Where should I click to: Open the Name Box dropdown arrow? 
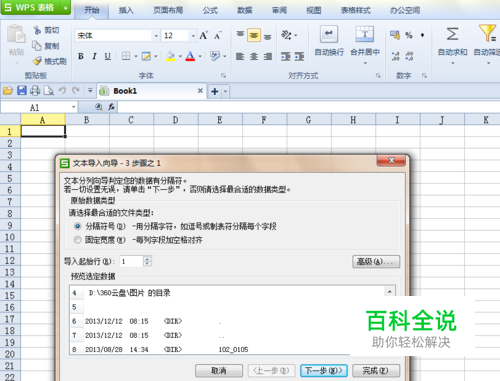tap(74, 107)
